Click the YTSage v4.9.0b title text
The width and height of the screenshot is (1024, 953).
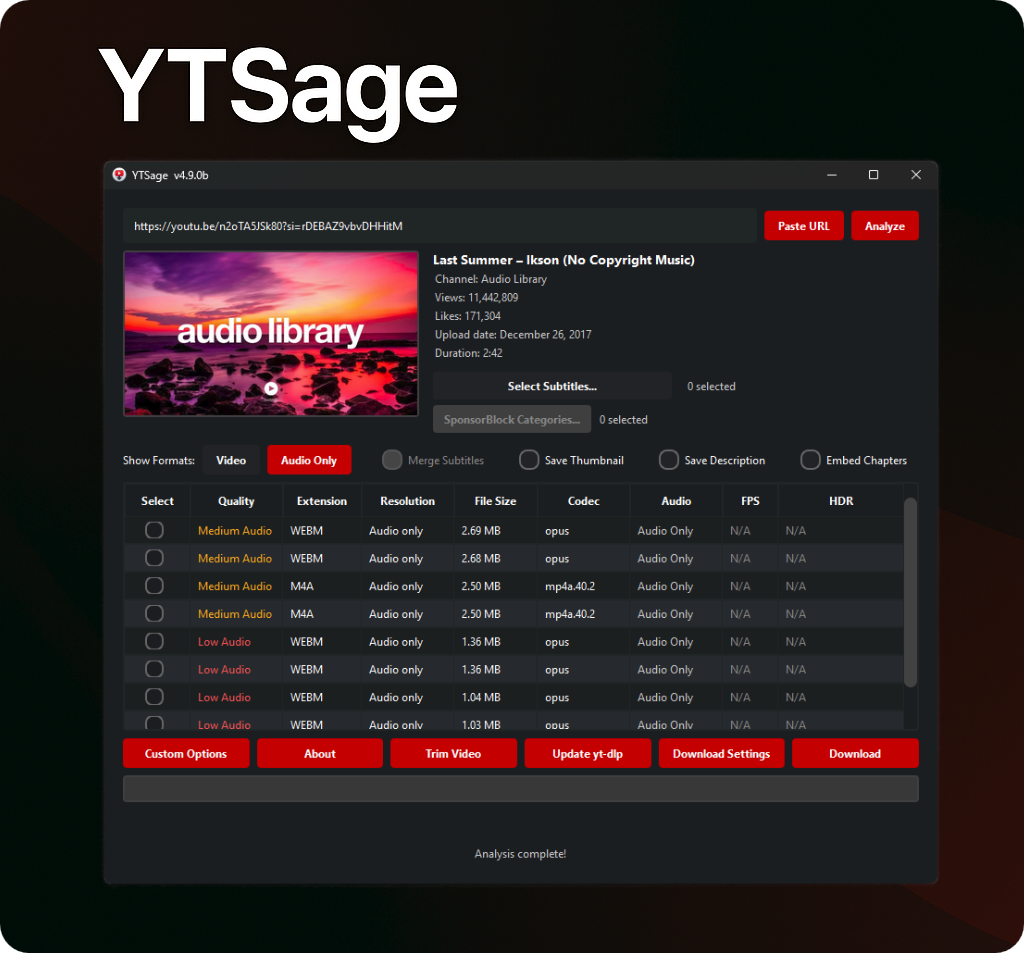(x=170, y=175)
